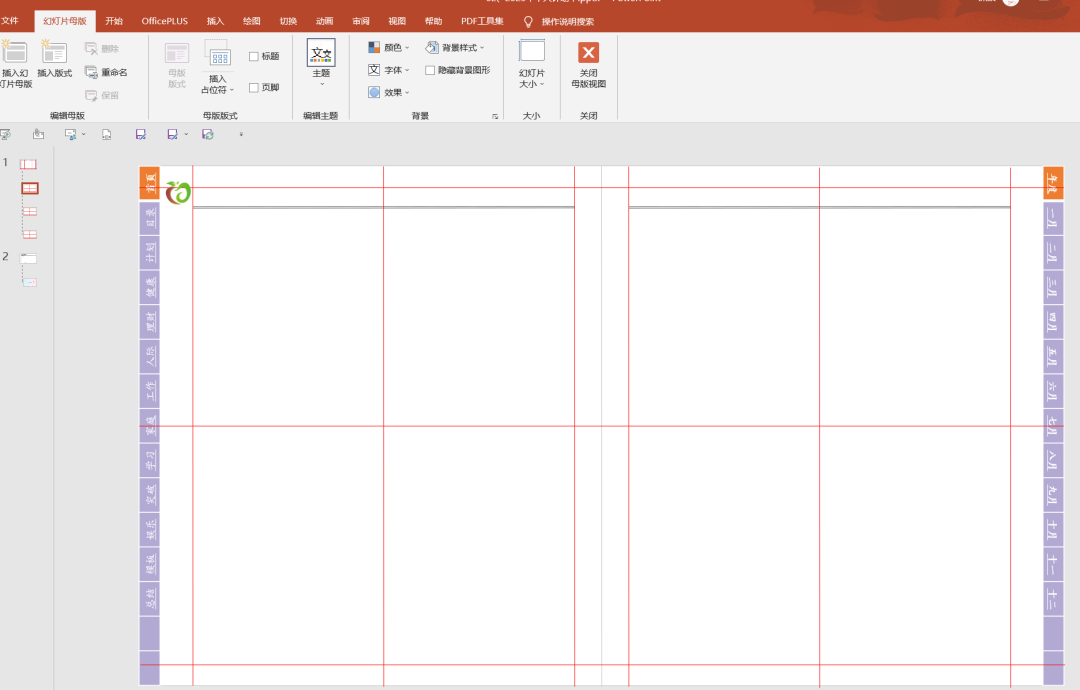Open the 主题 themes gallery

321,62
